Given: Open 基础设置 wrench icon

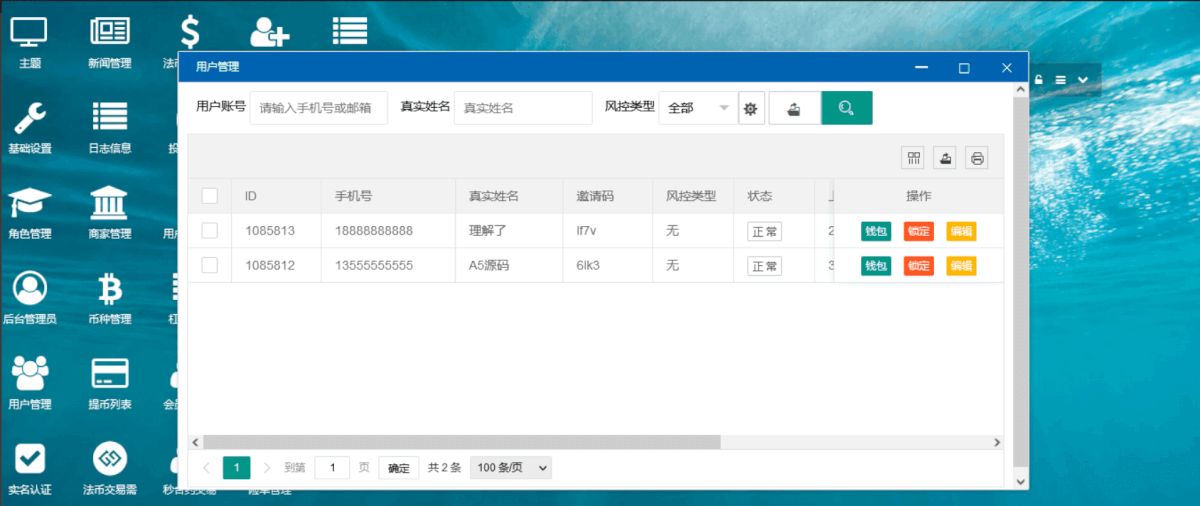Looking at the screenshot, I should click(x=29, y=126).
